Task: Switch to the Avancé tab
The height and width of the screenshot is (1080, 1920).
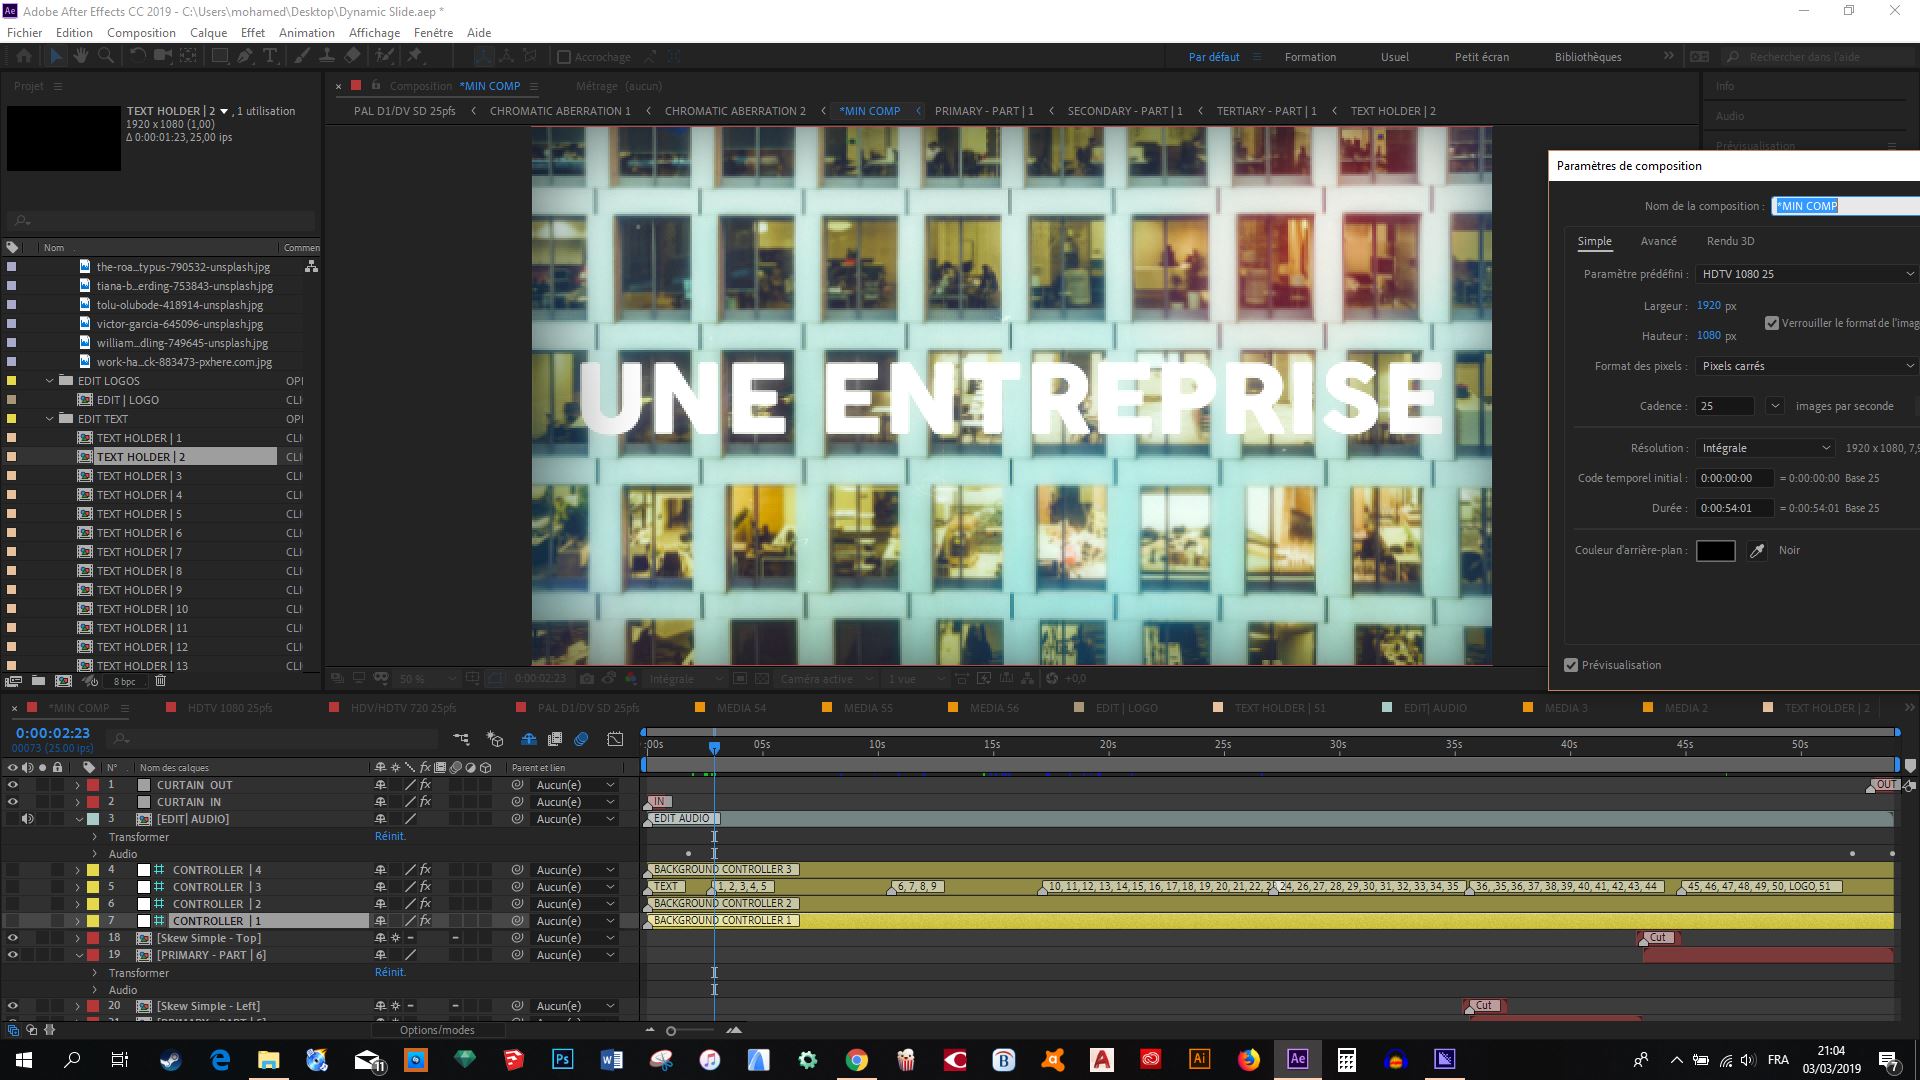Action: (1658, 241)
